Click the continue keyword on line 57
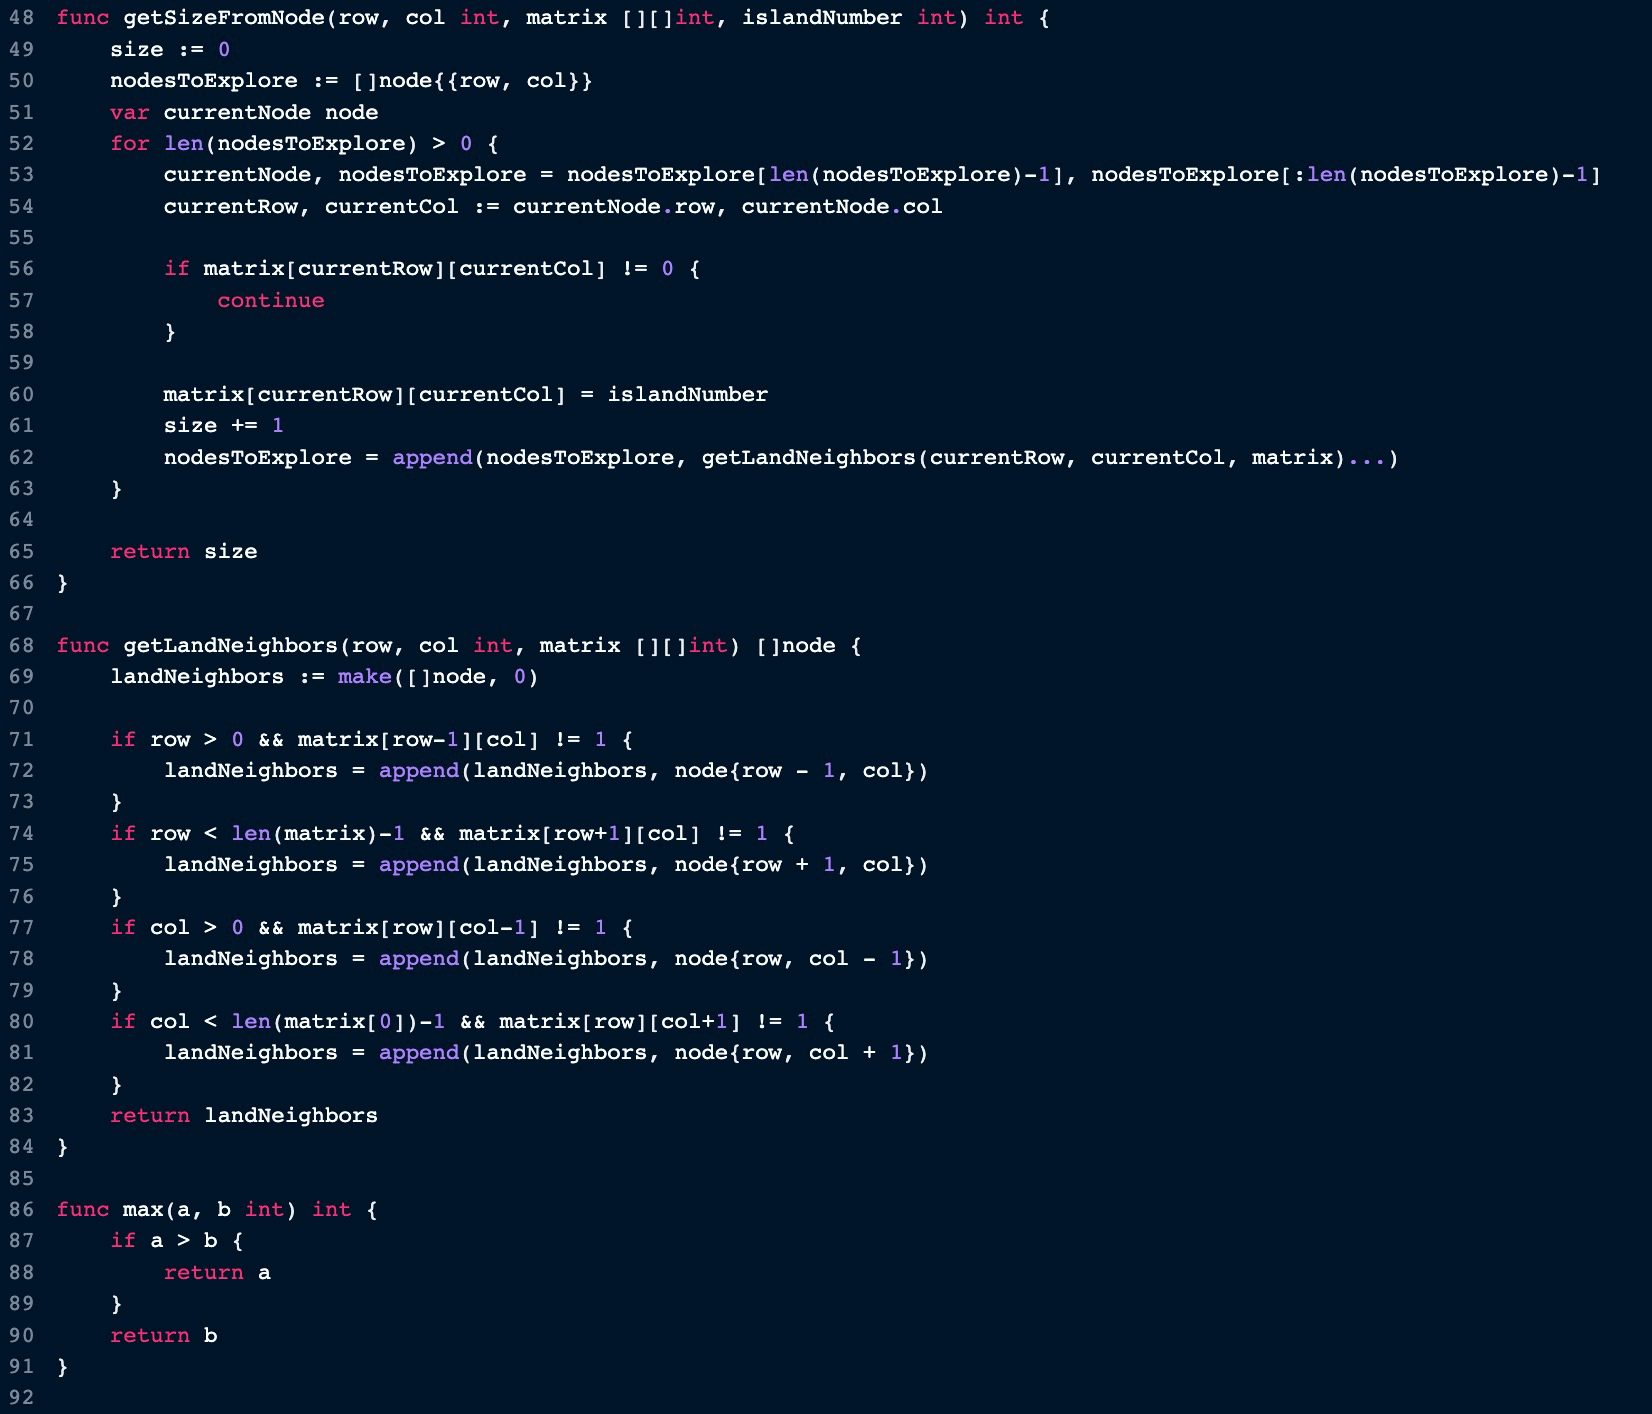Screen dimensions: 1652x1414 coord(270,300)
